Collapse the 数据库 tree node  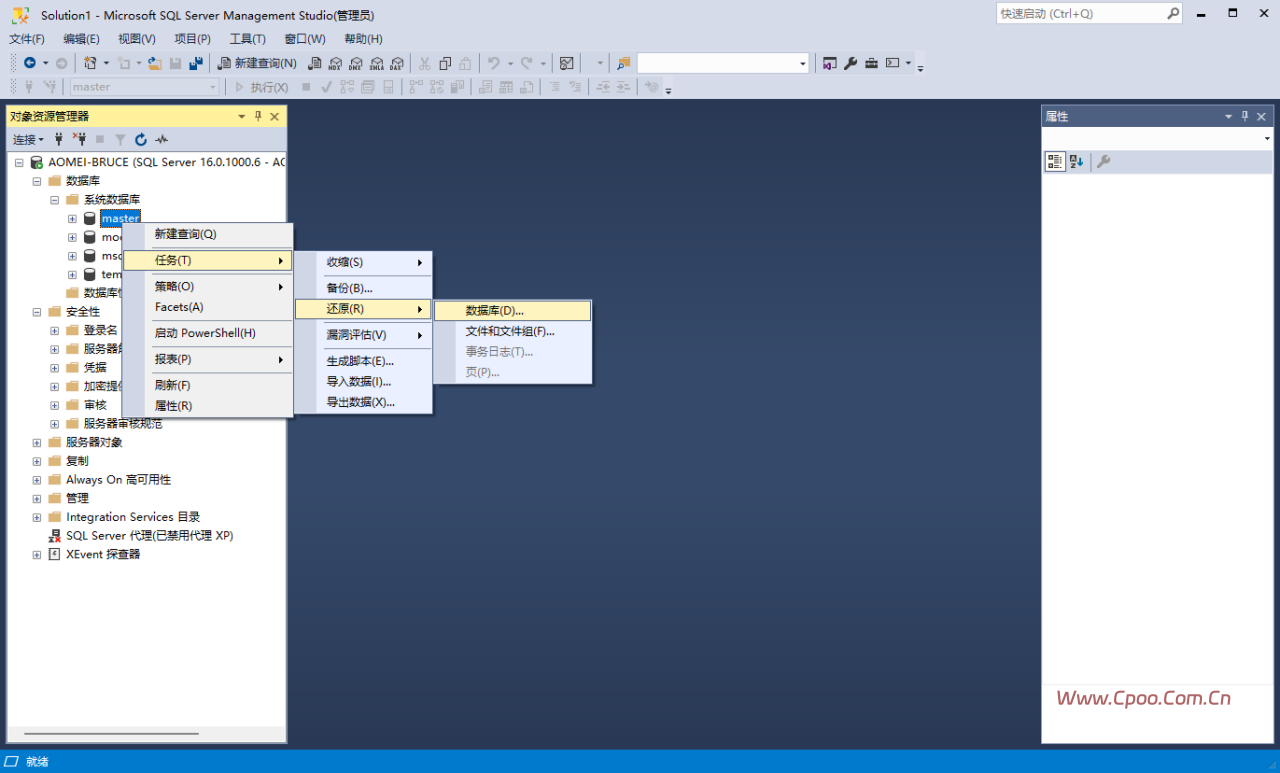coord(37,181)
